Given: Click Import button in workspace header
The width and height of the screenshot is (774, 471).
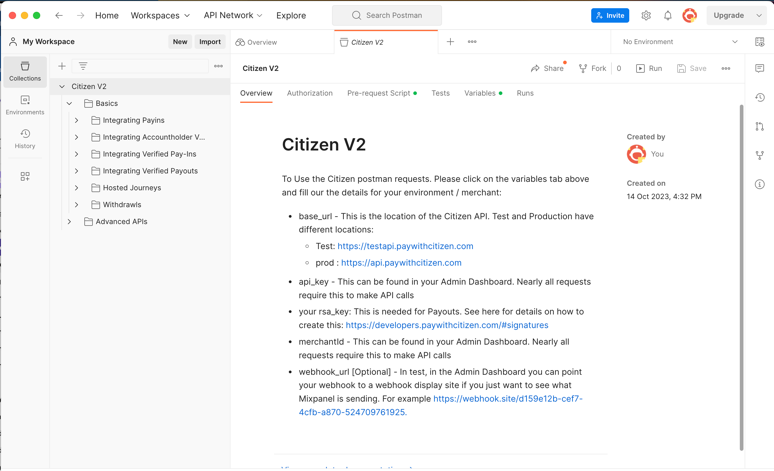Looking at the screenshot, I should coord(210,42).
